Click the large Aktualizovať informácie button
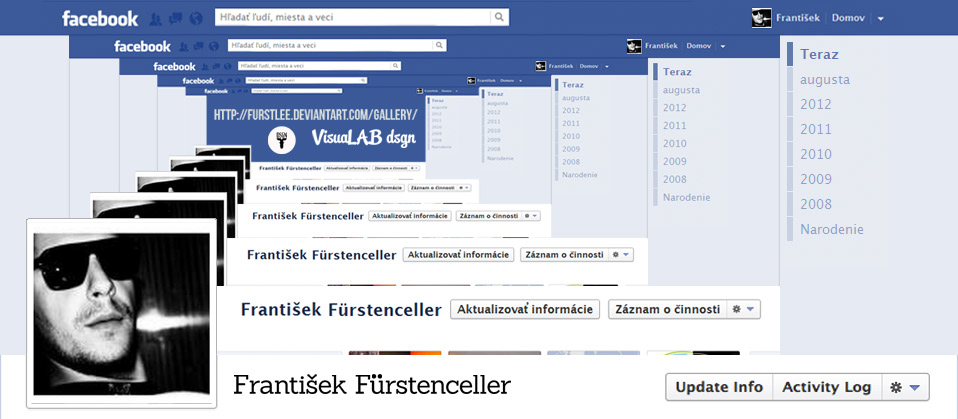The height and width of the screenshot is (419, 958). point(525,310)
